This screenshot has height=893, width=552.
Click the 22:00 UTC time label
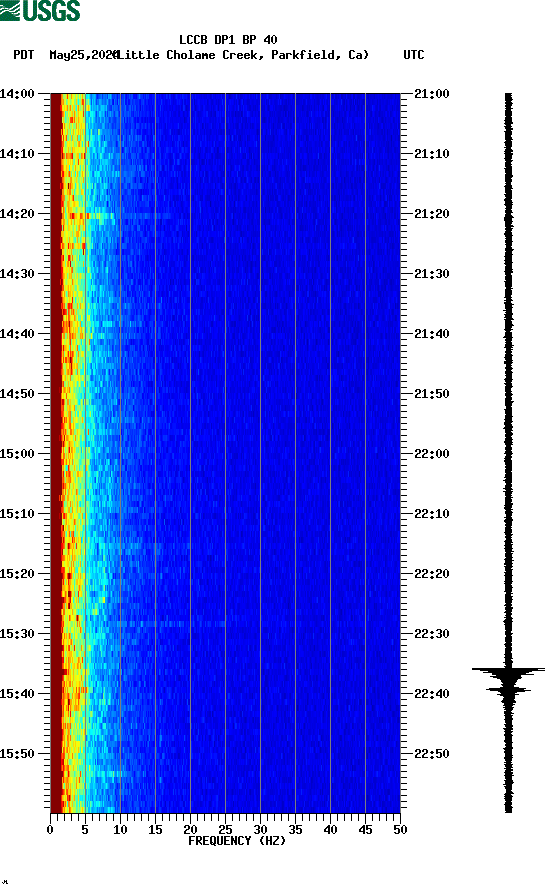432,454
